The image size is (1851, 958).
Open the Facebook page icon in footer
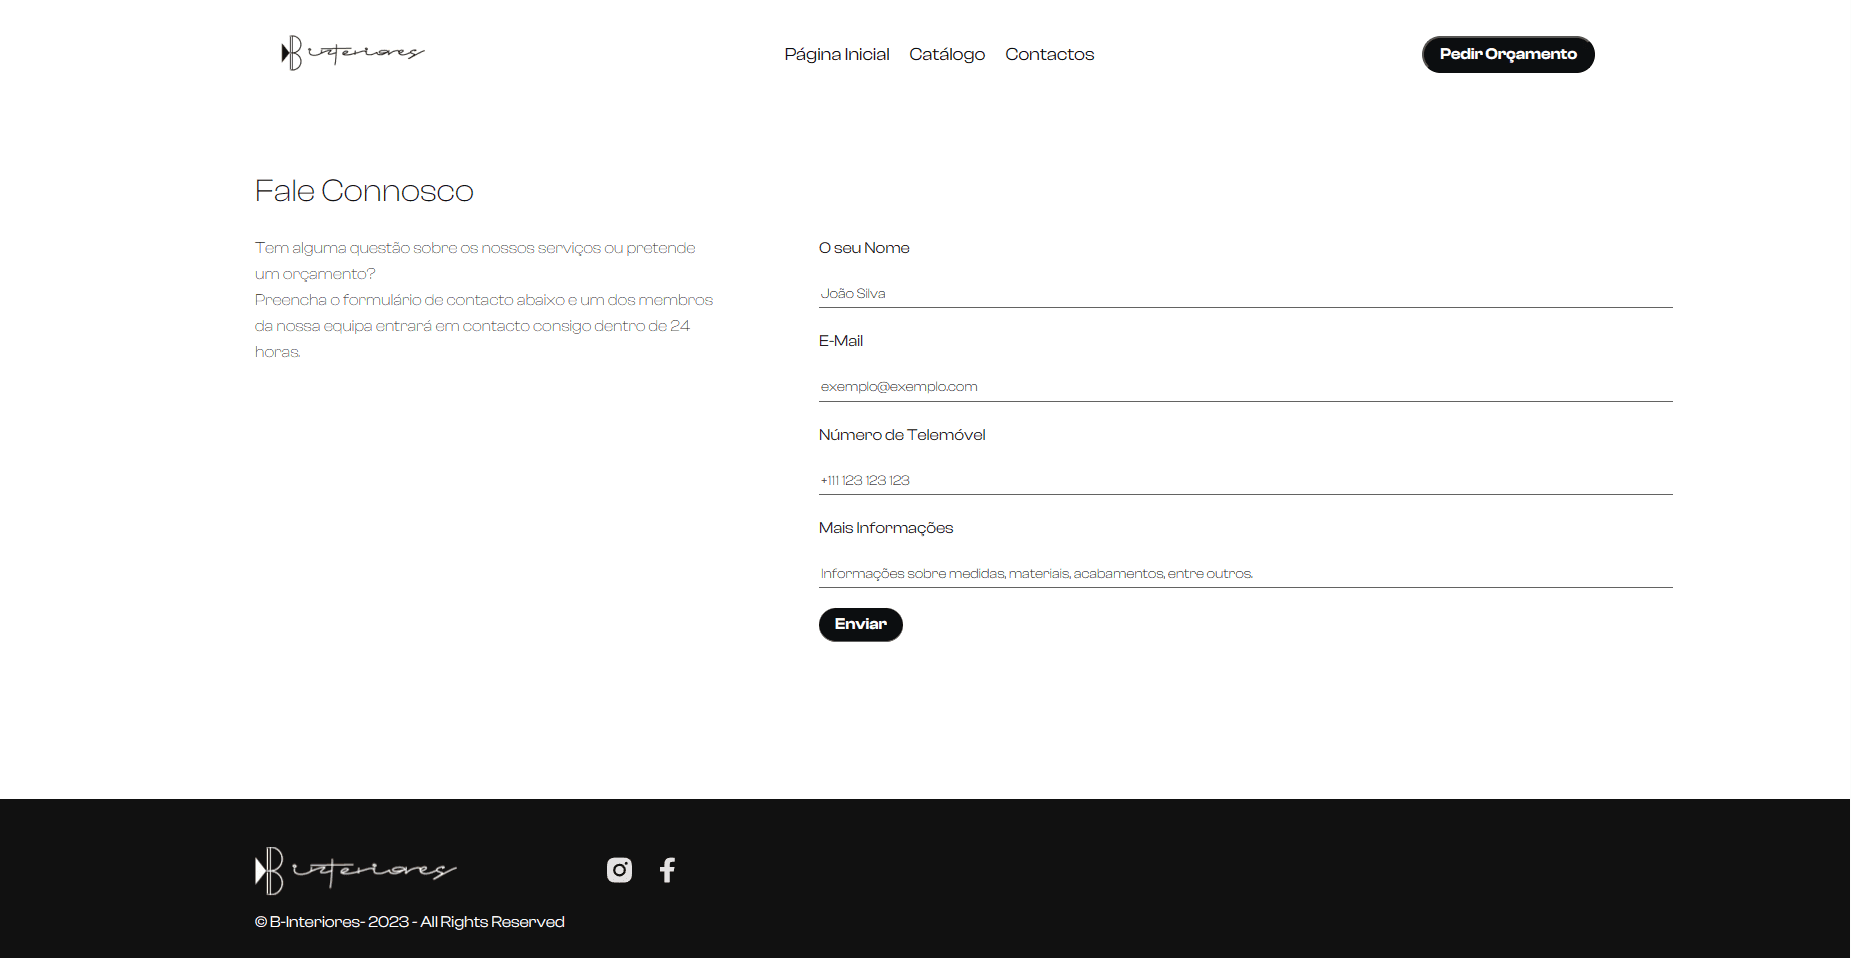(x=667, y=870)
